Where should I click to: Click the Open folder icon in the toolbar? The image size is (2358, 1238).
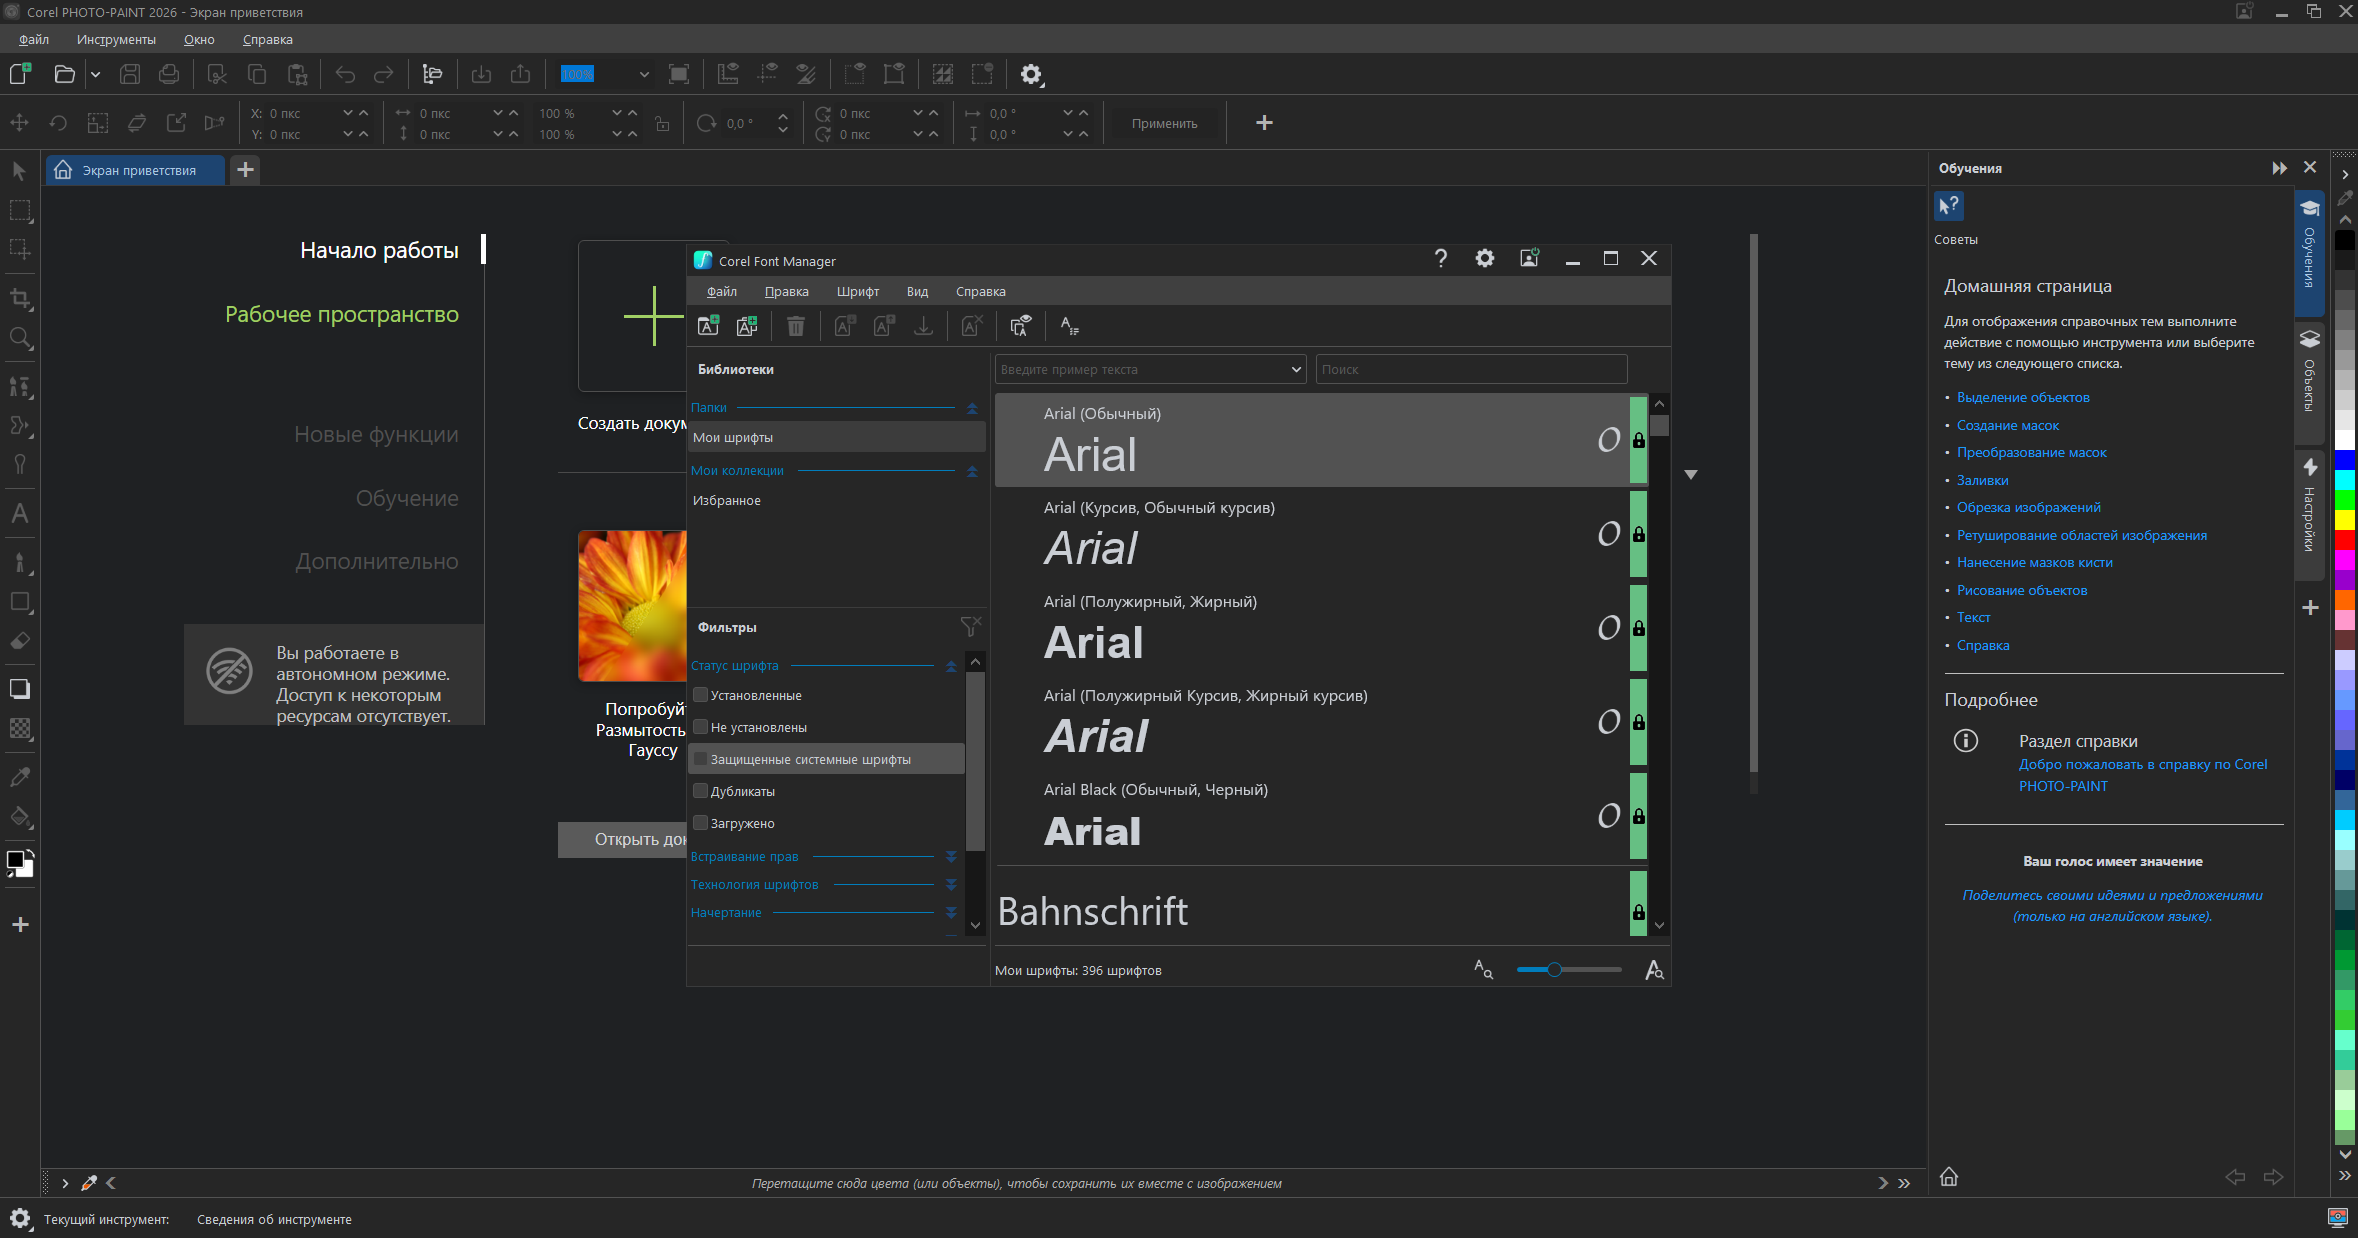65,74
